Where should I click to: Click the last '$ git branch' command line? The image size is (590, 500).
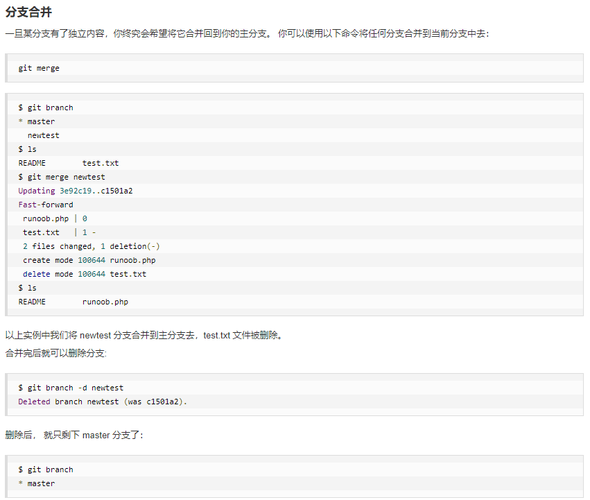point(46,470)
